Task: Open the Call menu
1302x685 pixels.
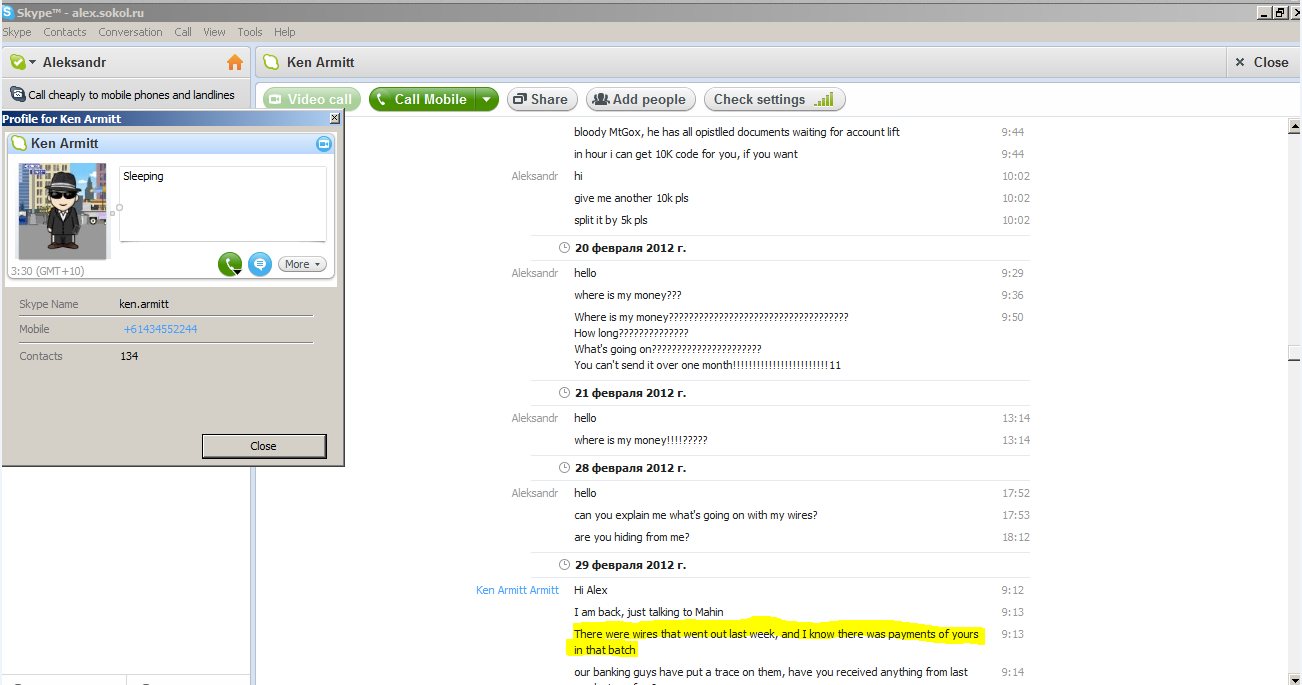Action: pos(183,32)
